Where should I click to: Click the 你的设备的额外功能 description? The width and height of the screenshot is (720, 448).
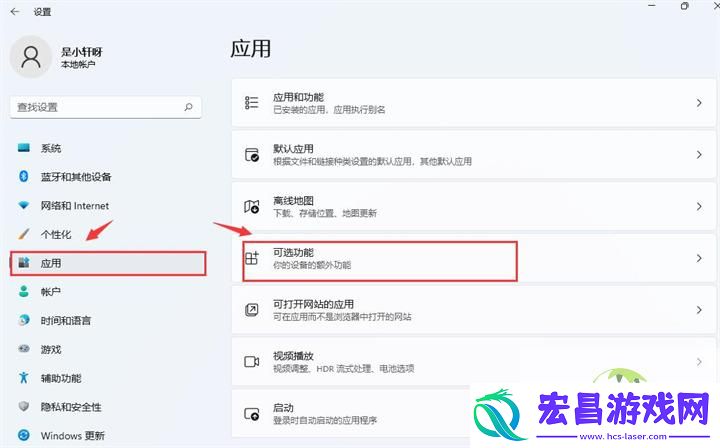click(312, 265)
